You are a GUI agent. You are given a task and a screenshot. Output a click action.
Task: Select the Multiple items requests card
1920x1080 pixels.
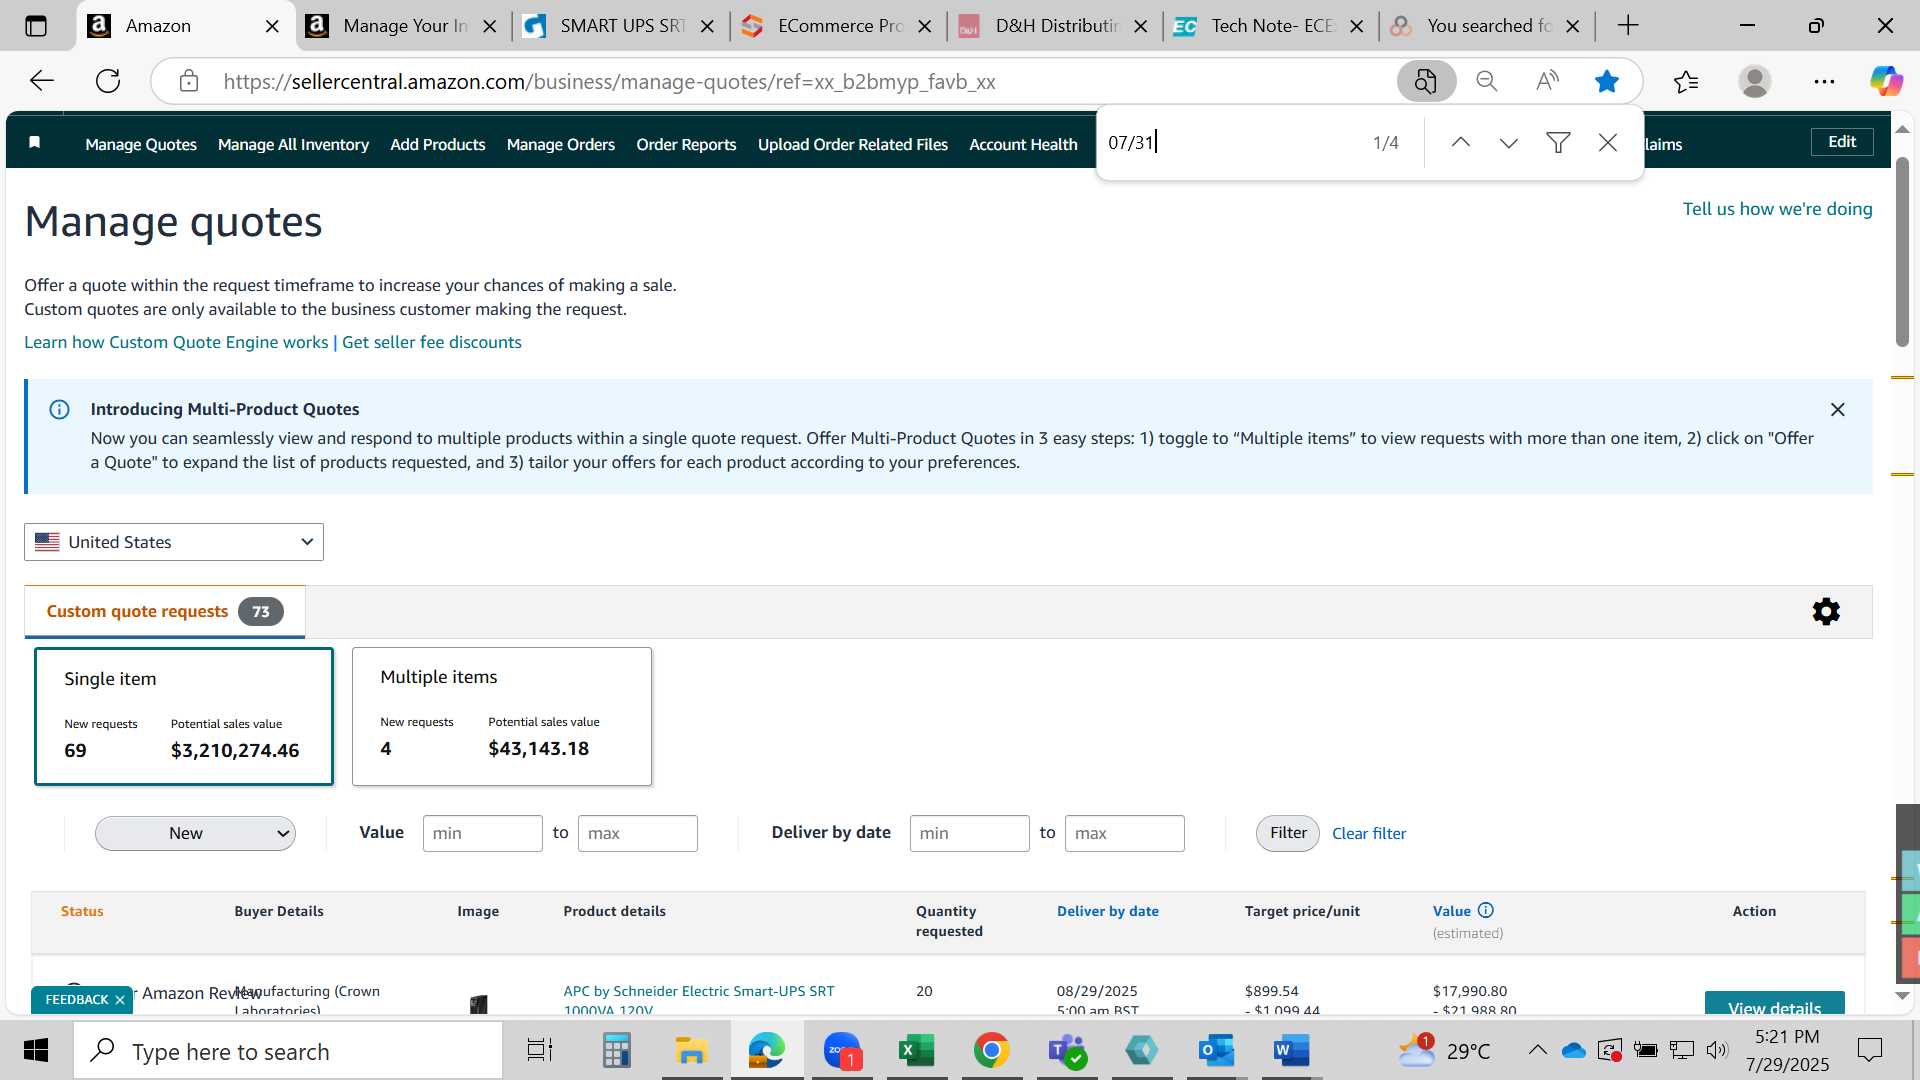tap(502, 716)
